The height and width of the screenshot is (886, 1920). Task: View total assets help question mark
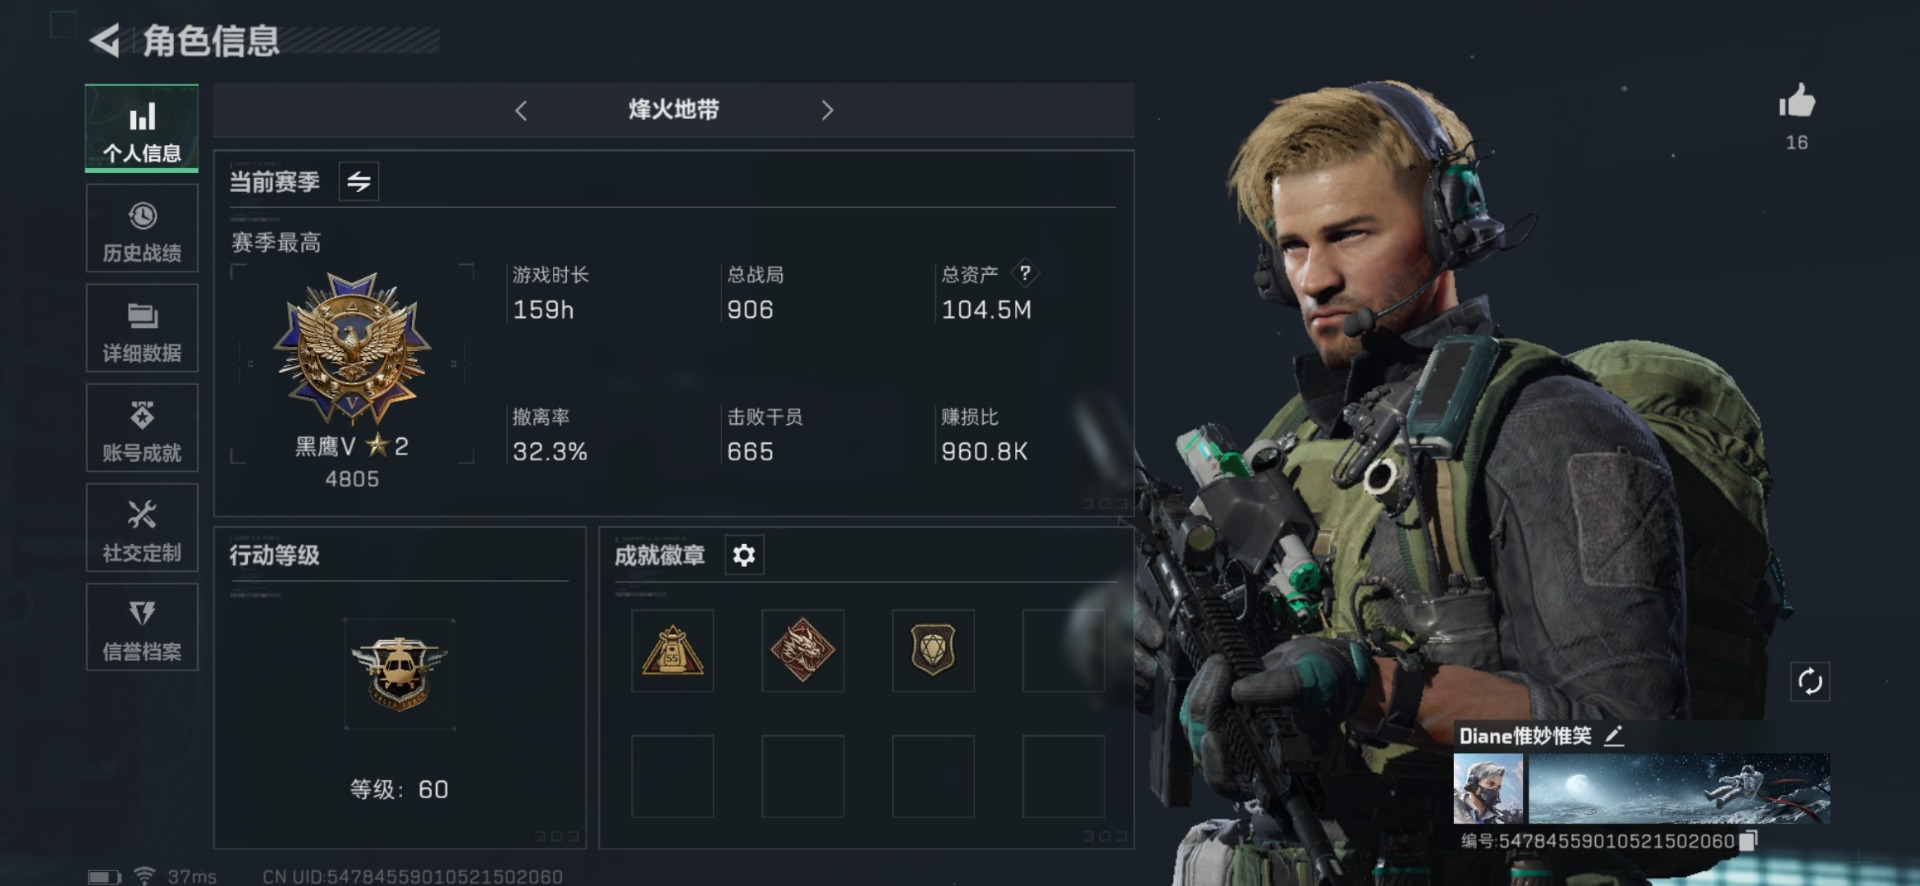pyautogui.click(x=1025, y=273)
